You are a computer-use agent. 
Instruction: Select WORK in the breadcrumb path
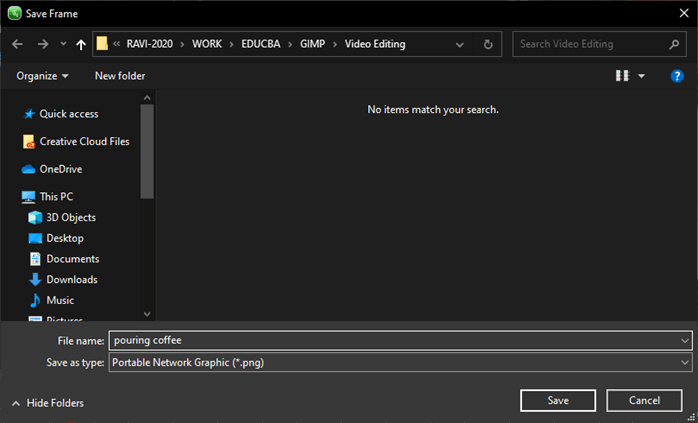point(207,44)
